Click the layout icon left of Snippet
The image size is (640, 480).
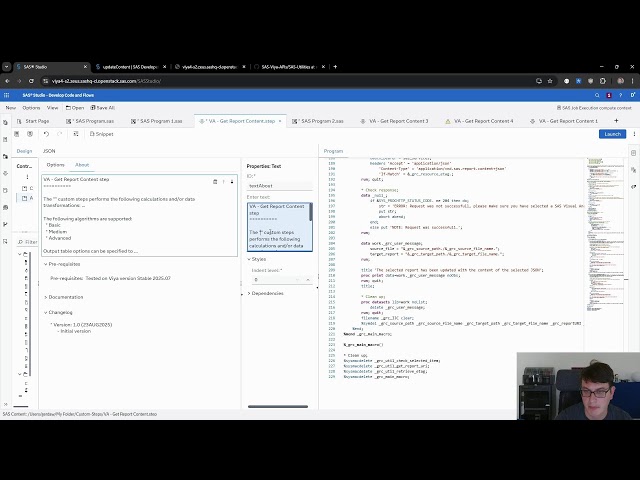click(x=76, y=134)
